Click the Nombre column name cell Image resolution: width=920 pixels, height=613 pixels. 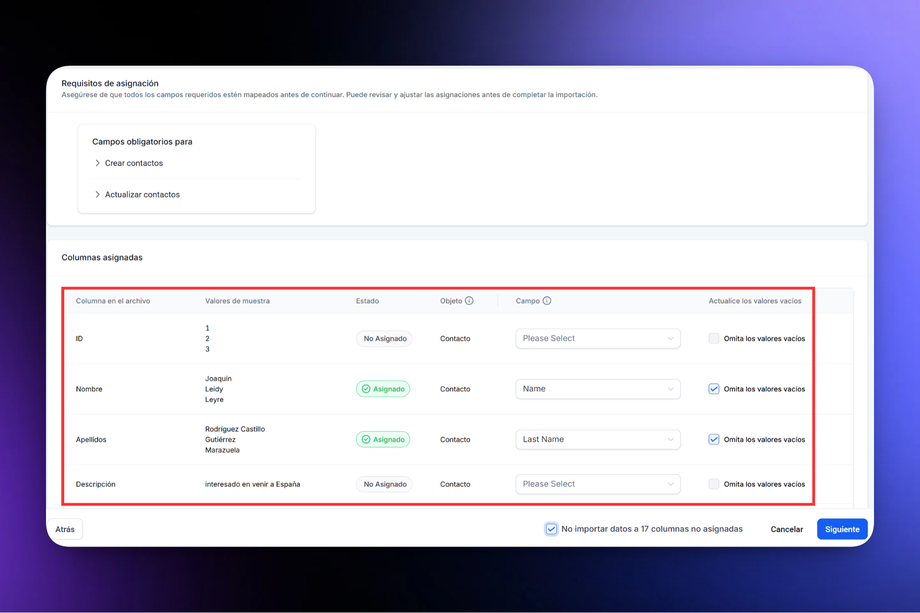[x=89, y=389]
